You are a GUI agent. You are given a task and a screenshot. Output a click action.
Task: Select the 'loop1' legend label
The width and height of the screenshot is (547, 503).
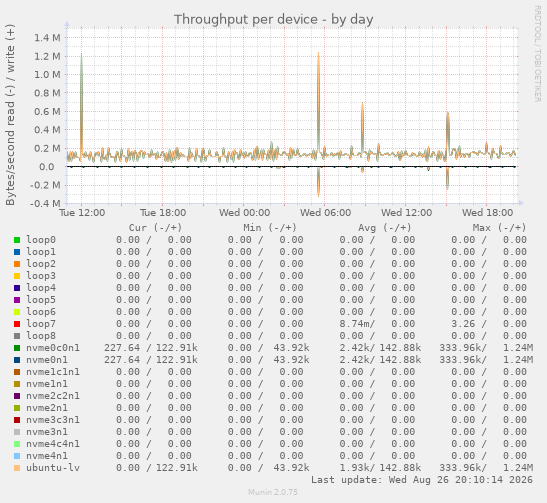[x=41, y=252]
